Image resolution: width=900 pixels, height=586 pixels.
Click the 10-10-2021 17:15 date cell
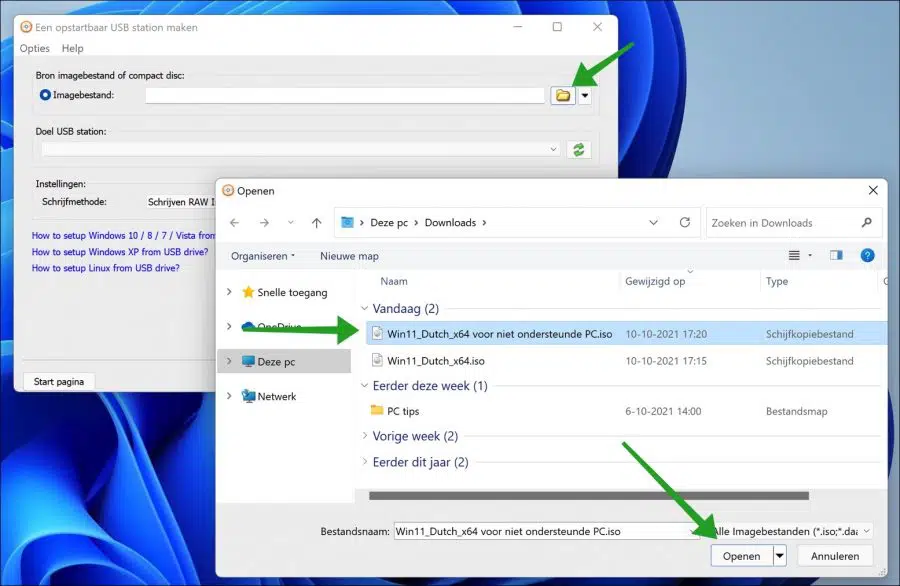666,361
